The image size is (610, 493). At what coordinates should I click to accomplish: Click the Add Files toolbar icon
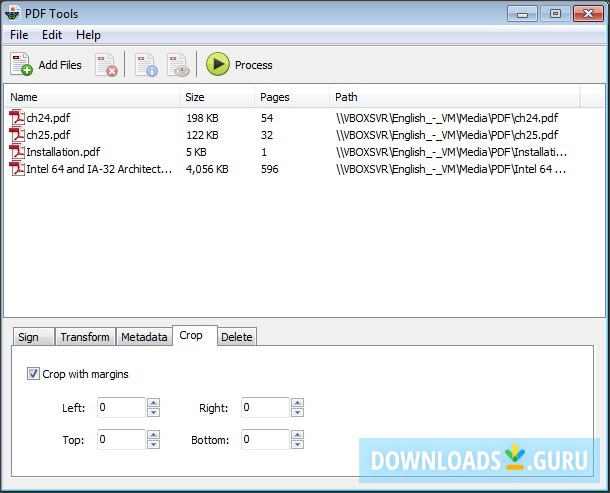pos(21,64)
